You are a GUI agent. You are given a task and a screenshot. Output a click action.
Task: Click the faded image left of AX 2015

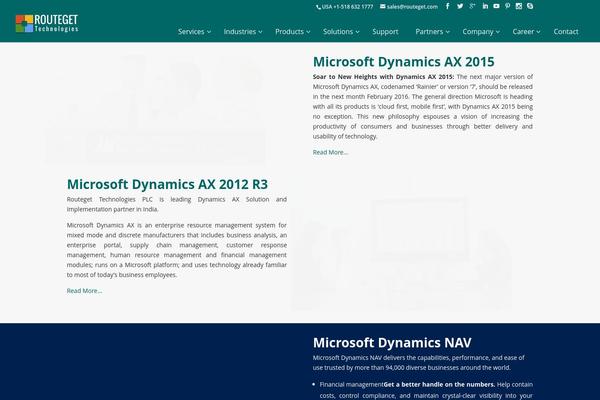[x=156, y=109]
